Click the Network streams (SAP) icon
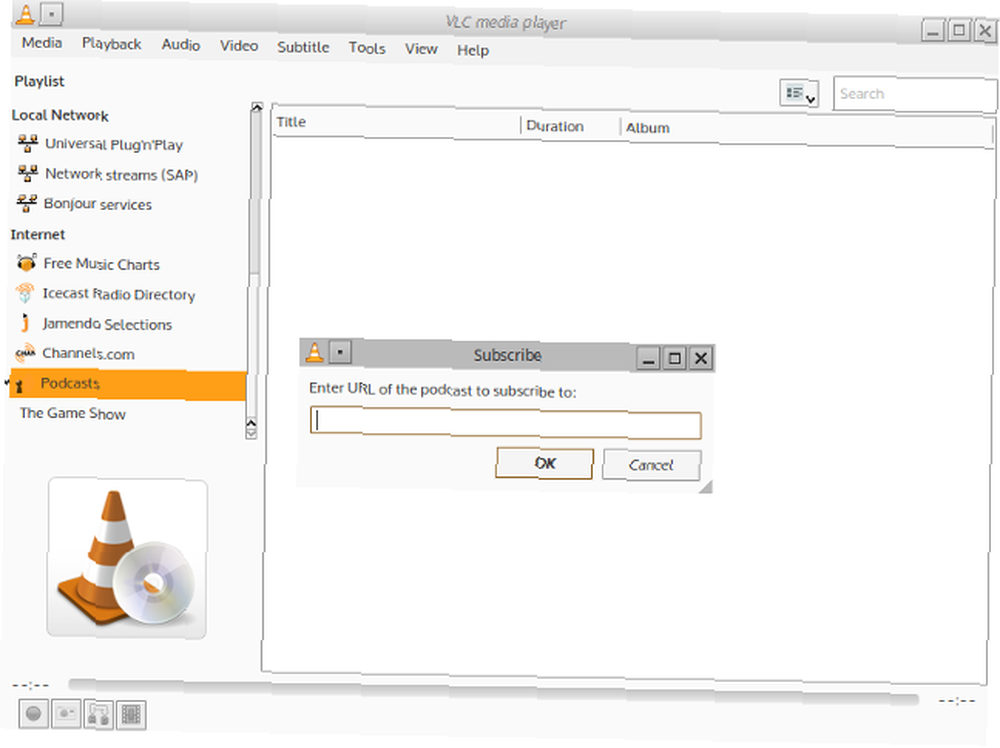The width and height of the screenshot is (1000, 748). click(27, 173)
